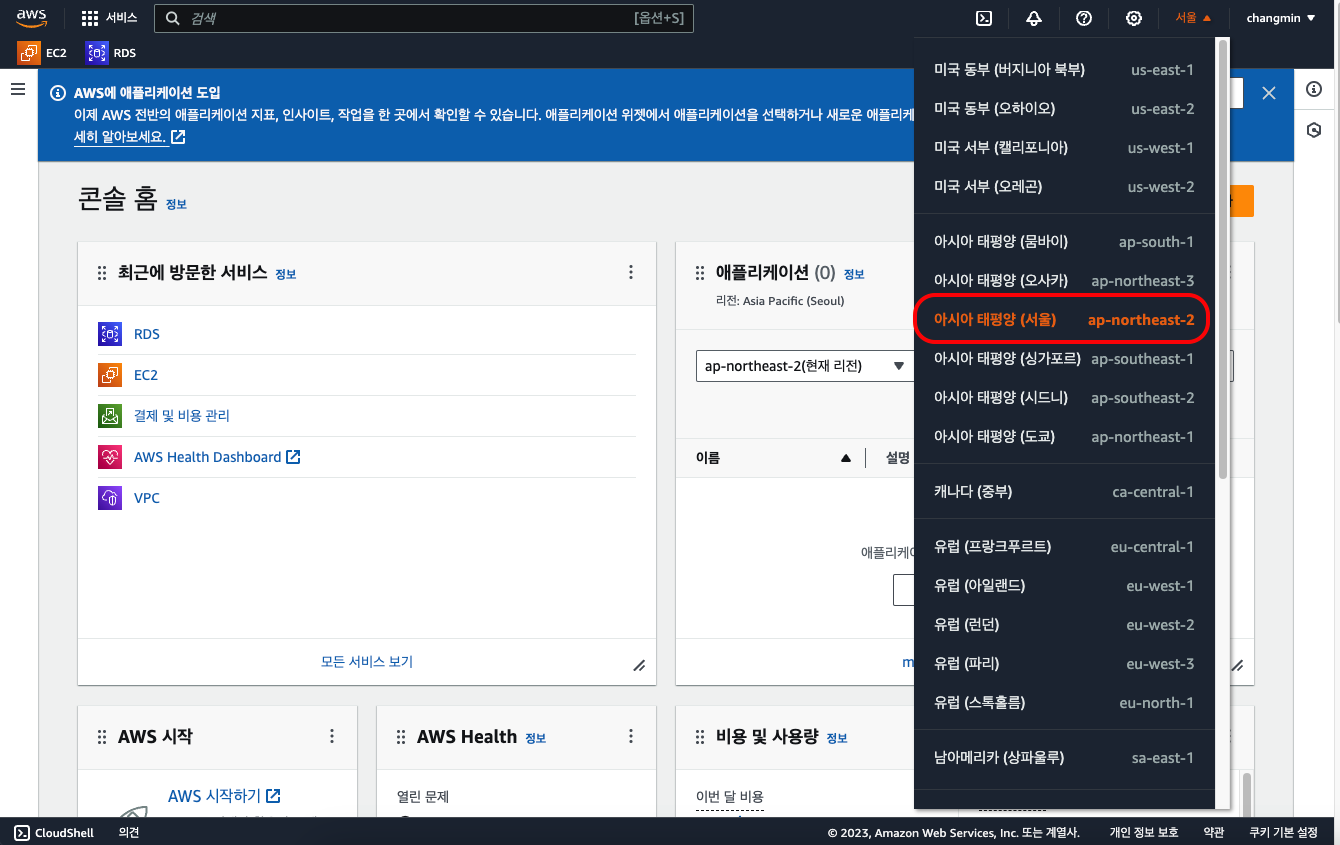Open the ap-northeast-2(현재 리전) region filter dropdown
This screenshot has height=845, width=1340.
click(x=805, y=366)
